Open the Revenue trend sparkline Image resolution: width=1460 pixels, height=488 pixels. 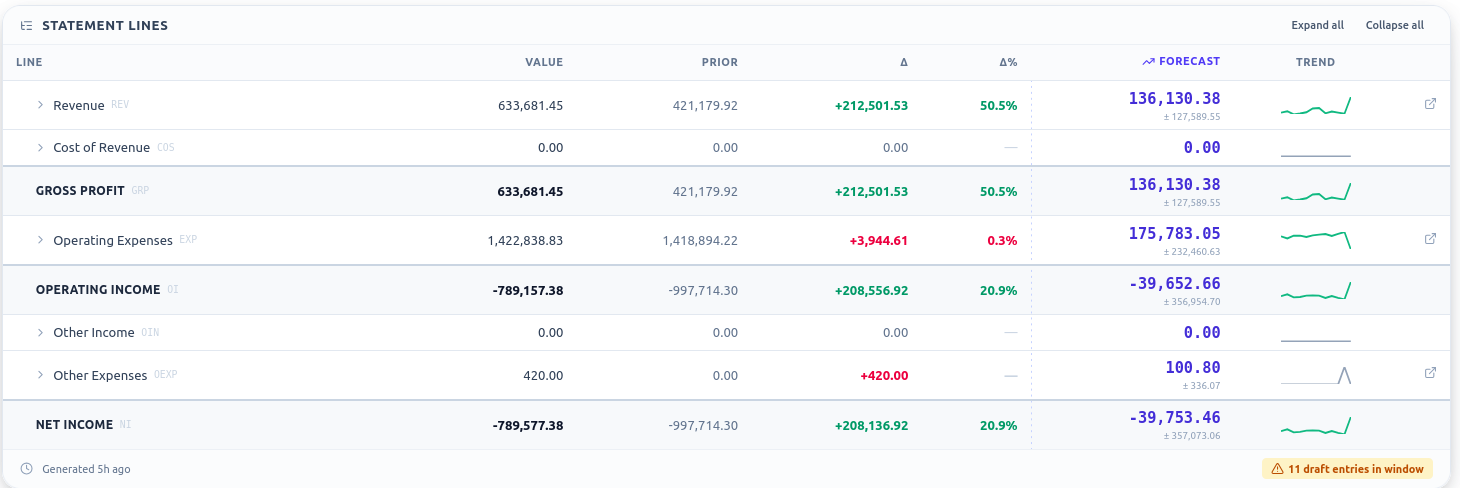coord(1315,105)
